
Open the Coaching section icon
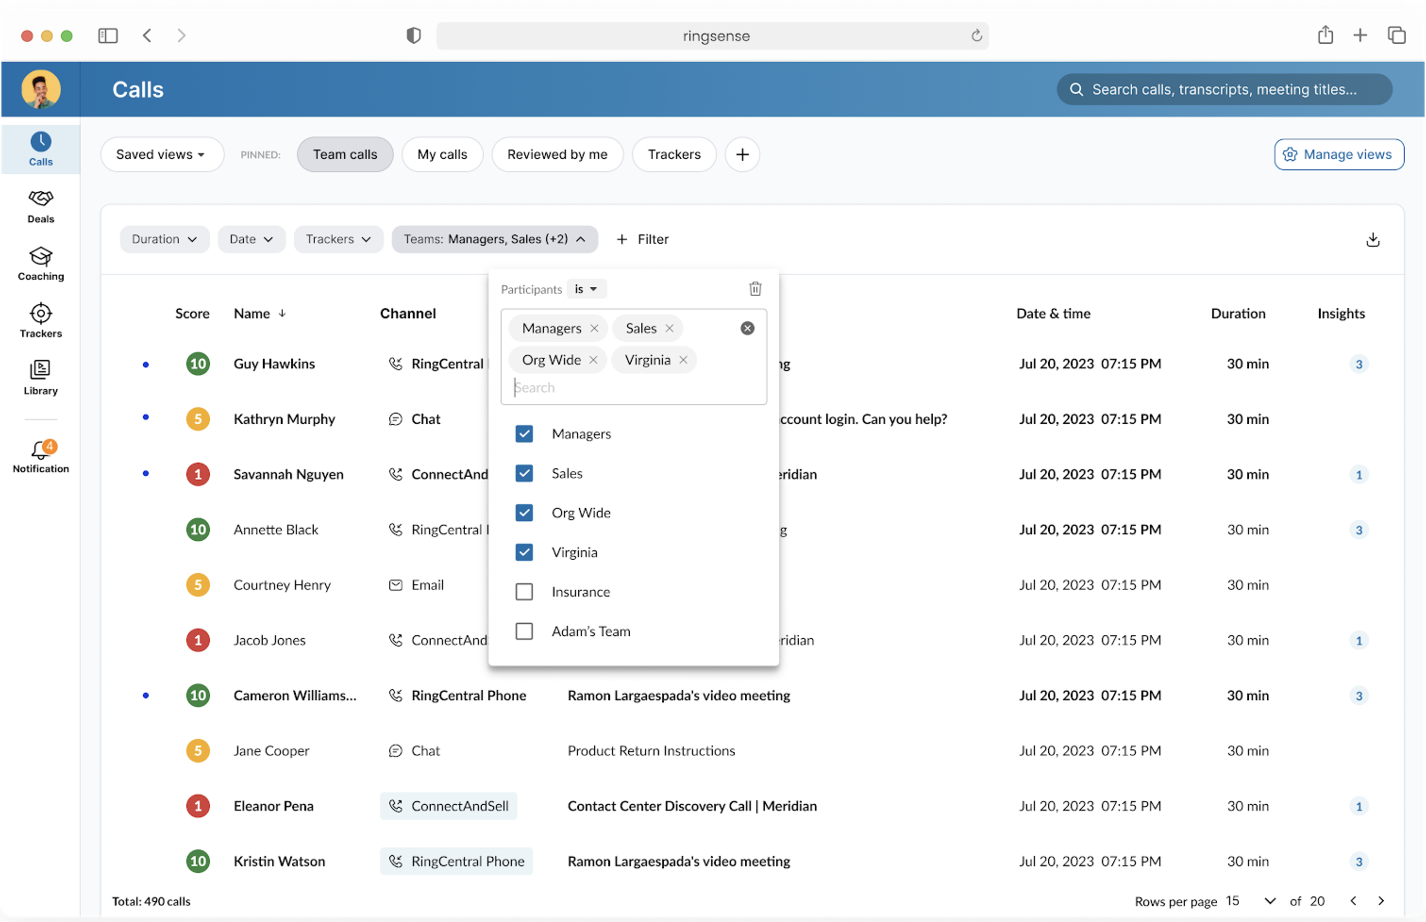pos(41,263)
